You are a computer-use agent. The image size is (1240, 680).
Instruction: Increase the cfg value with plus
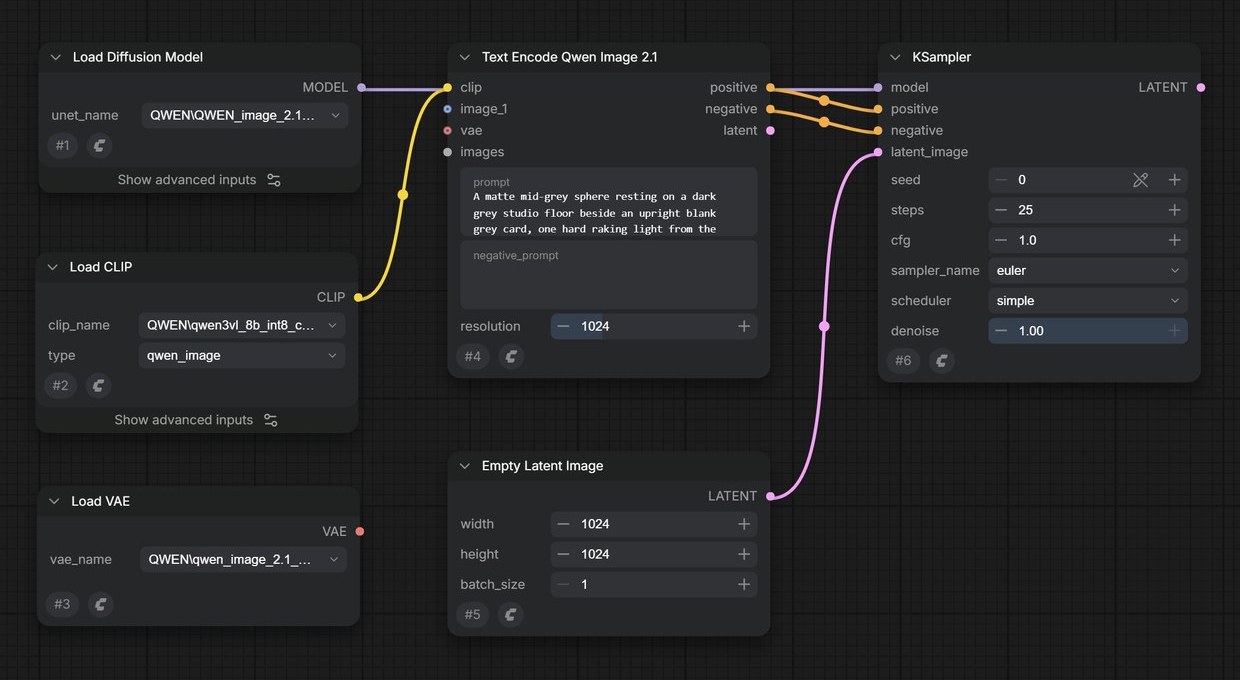1174,240
